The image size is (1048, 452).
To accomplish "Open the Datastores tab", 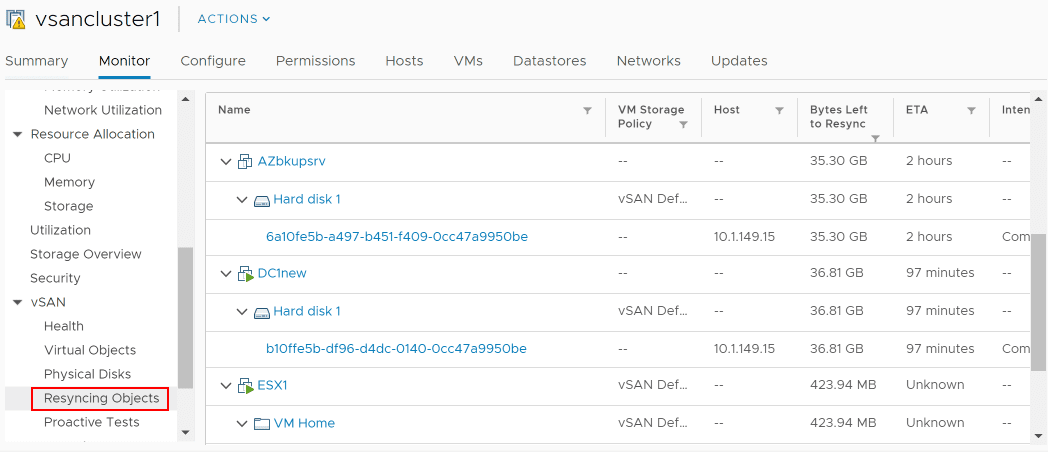I will [x=549, y=61].
